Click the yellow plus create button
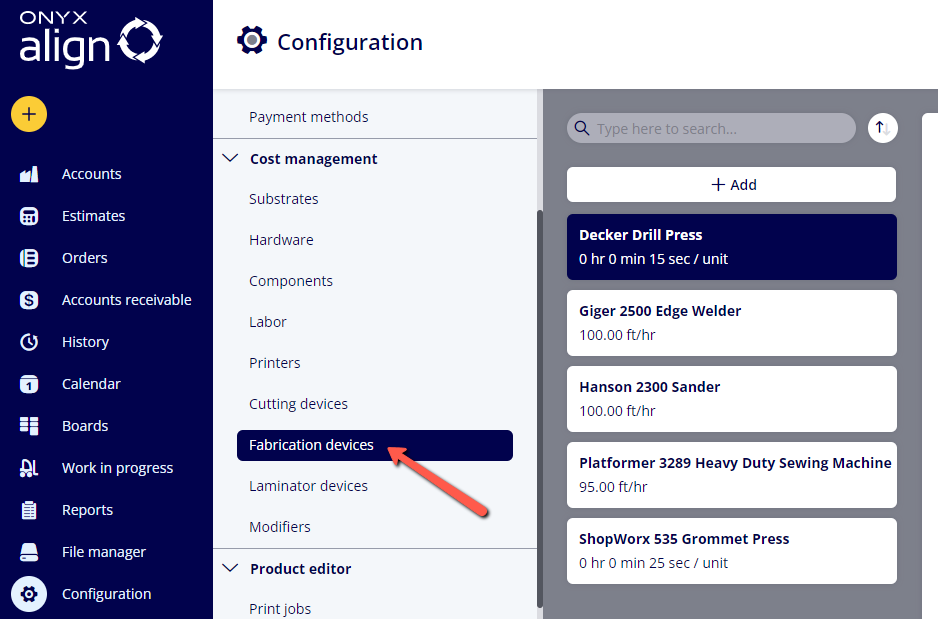 (29, 114)
